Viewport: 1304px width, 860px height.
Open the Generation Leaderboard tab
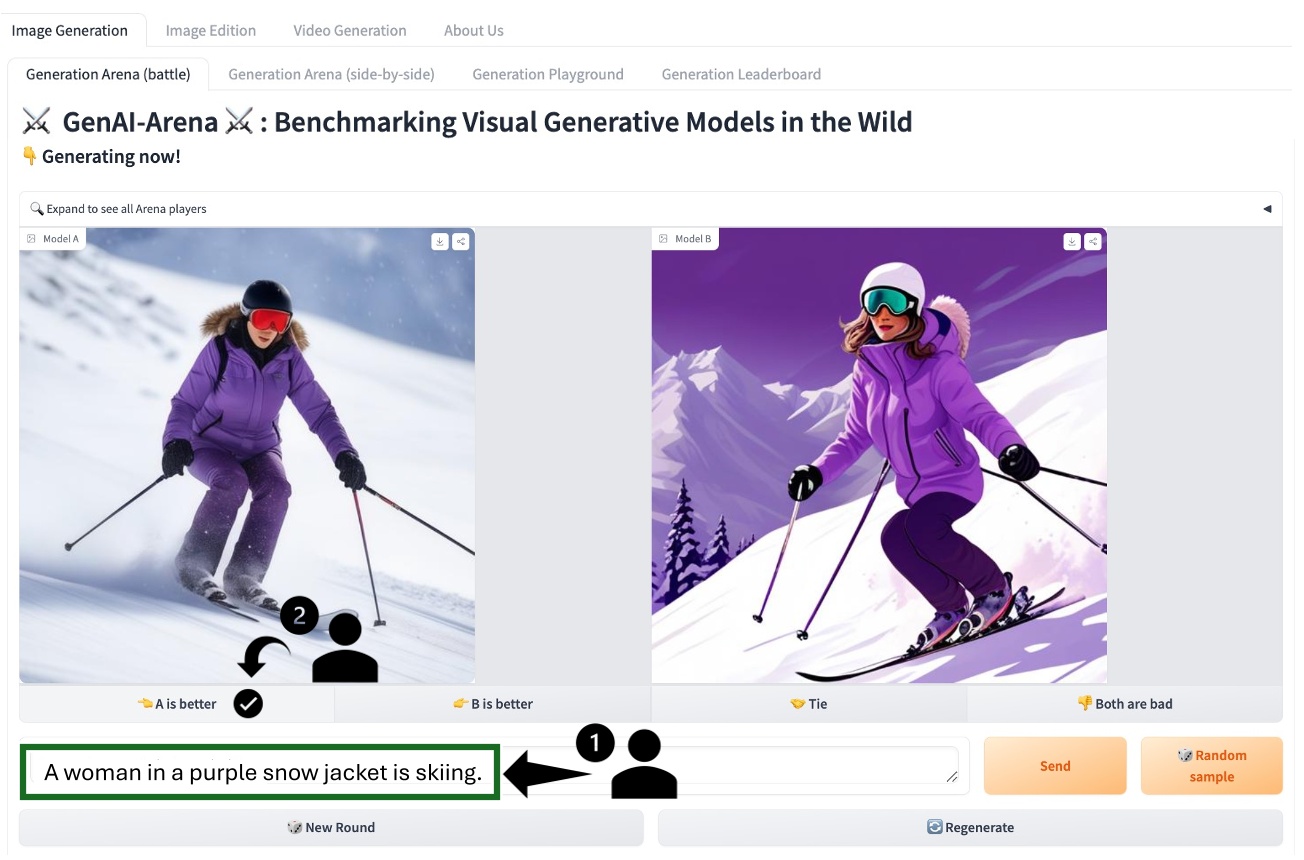[741, 74]
